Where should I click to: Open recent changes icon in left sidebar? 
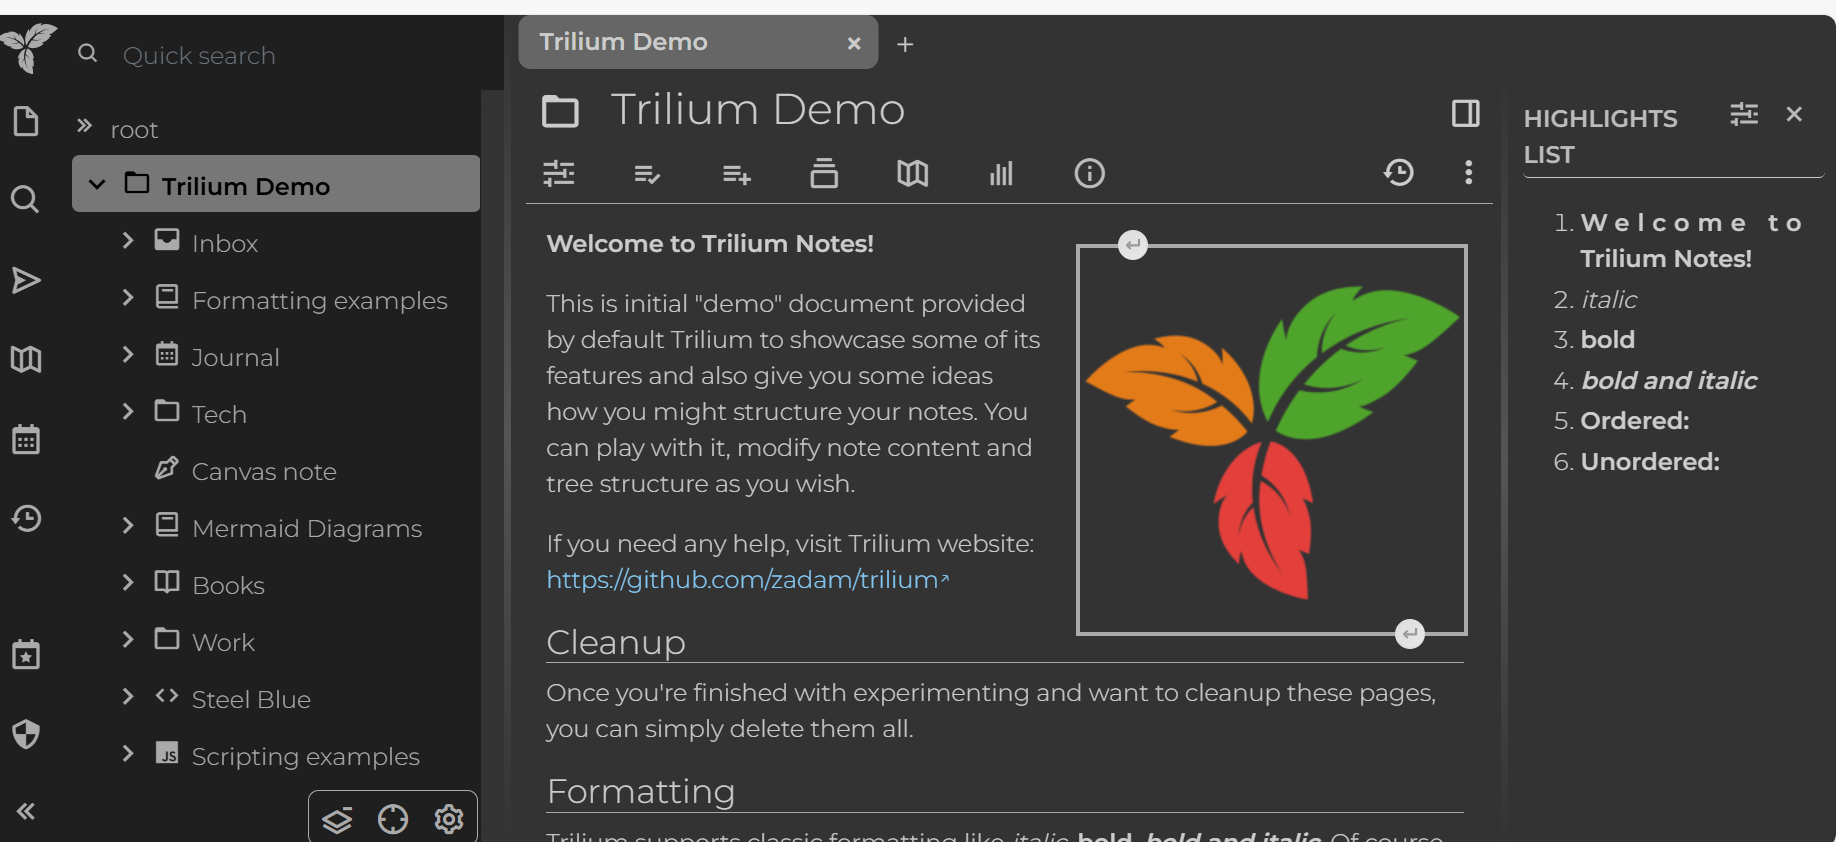26,518
